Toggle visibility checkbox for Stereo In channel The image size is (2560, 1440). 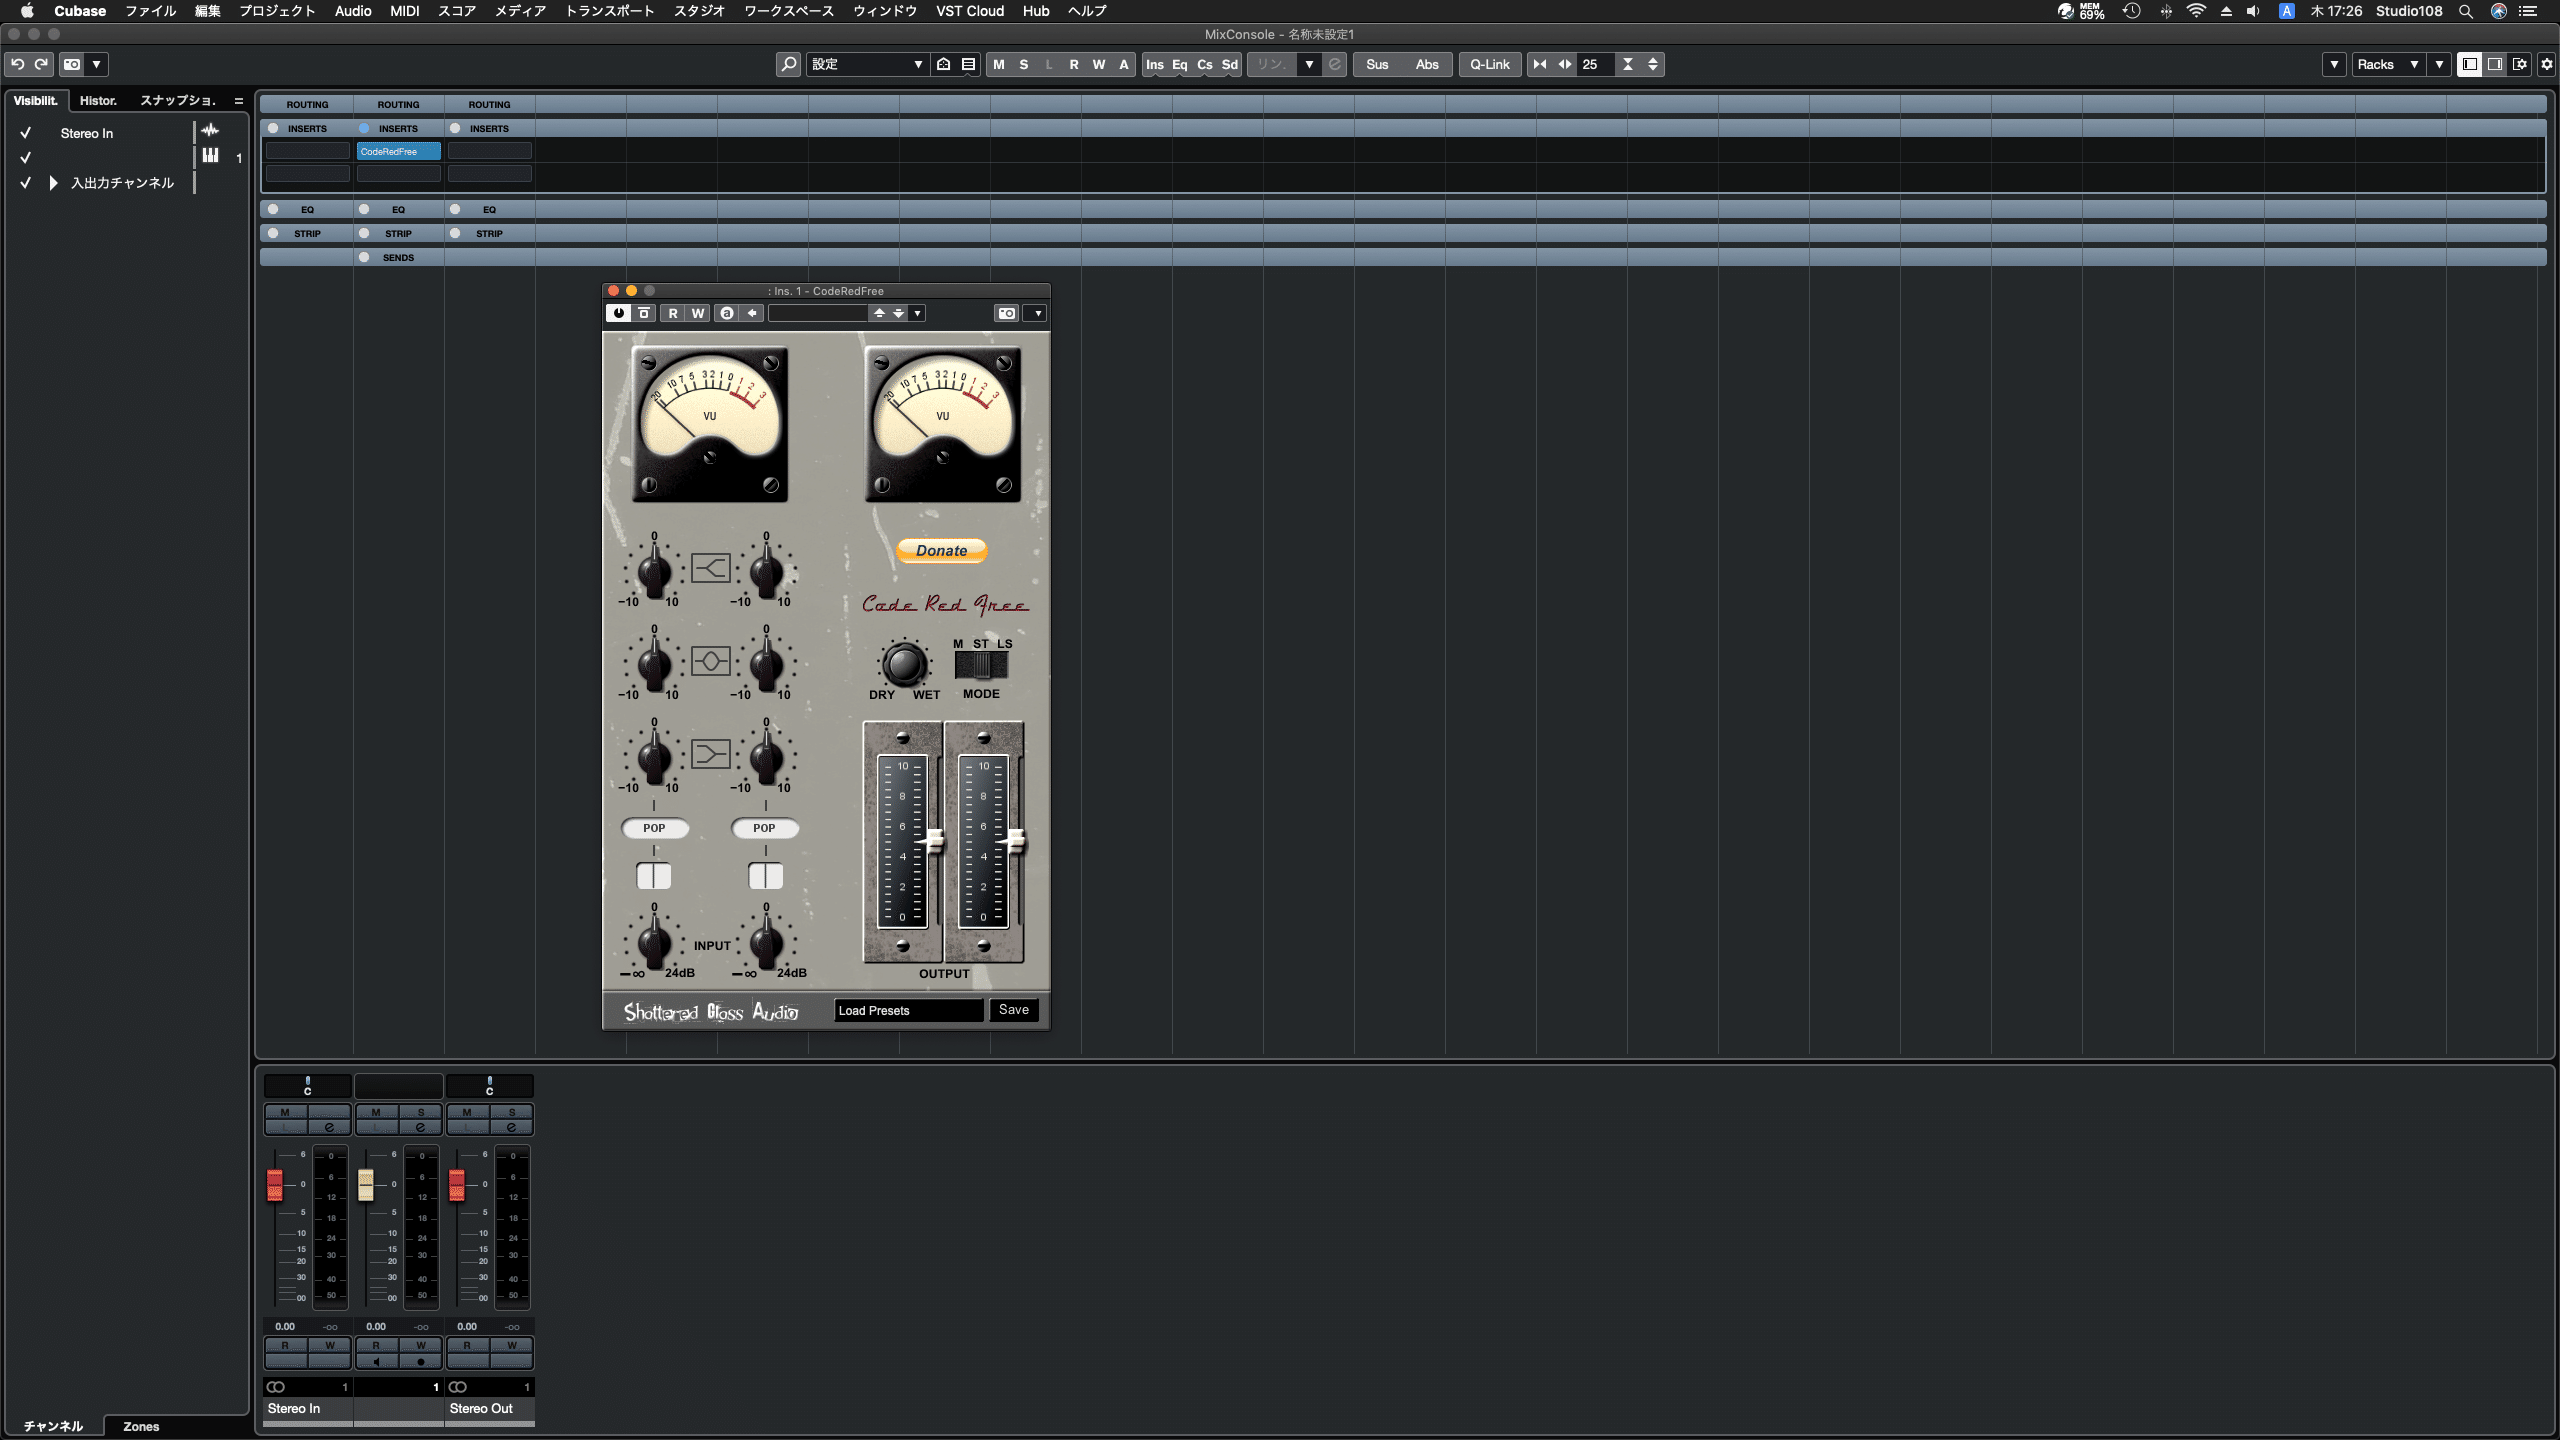tap(25, 132)
